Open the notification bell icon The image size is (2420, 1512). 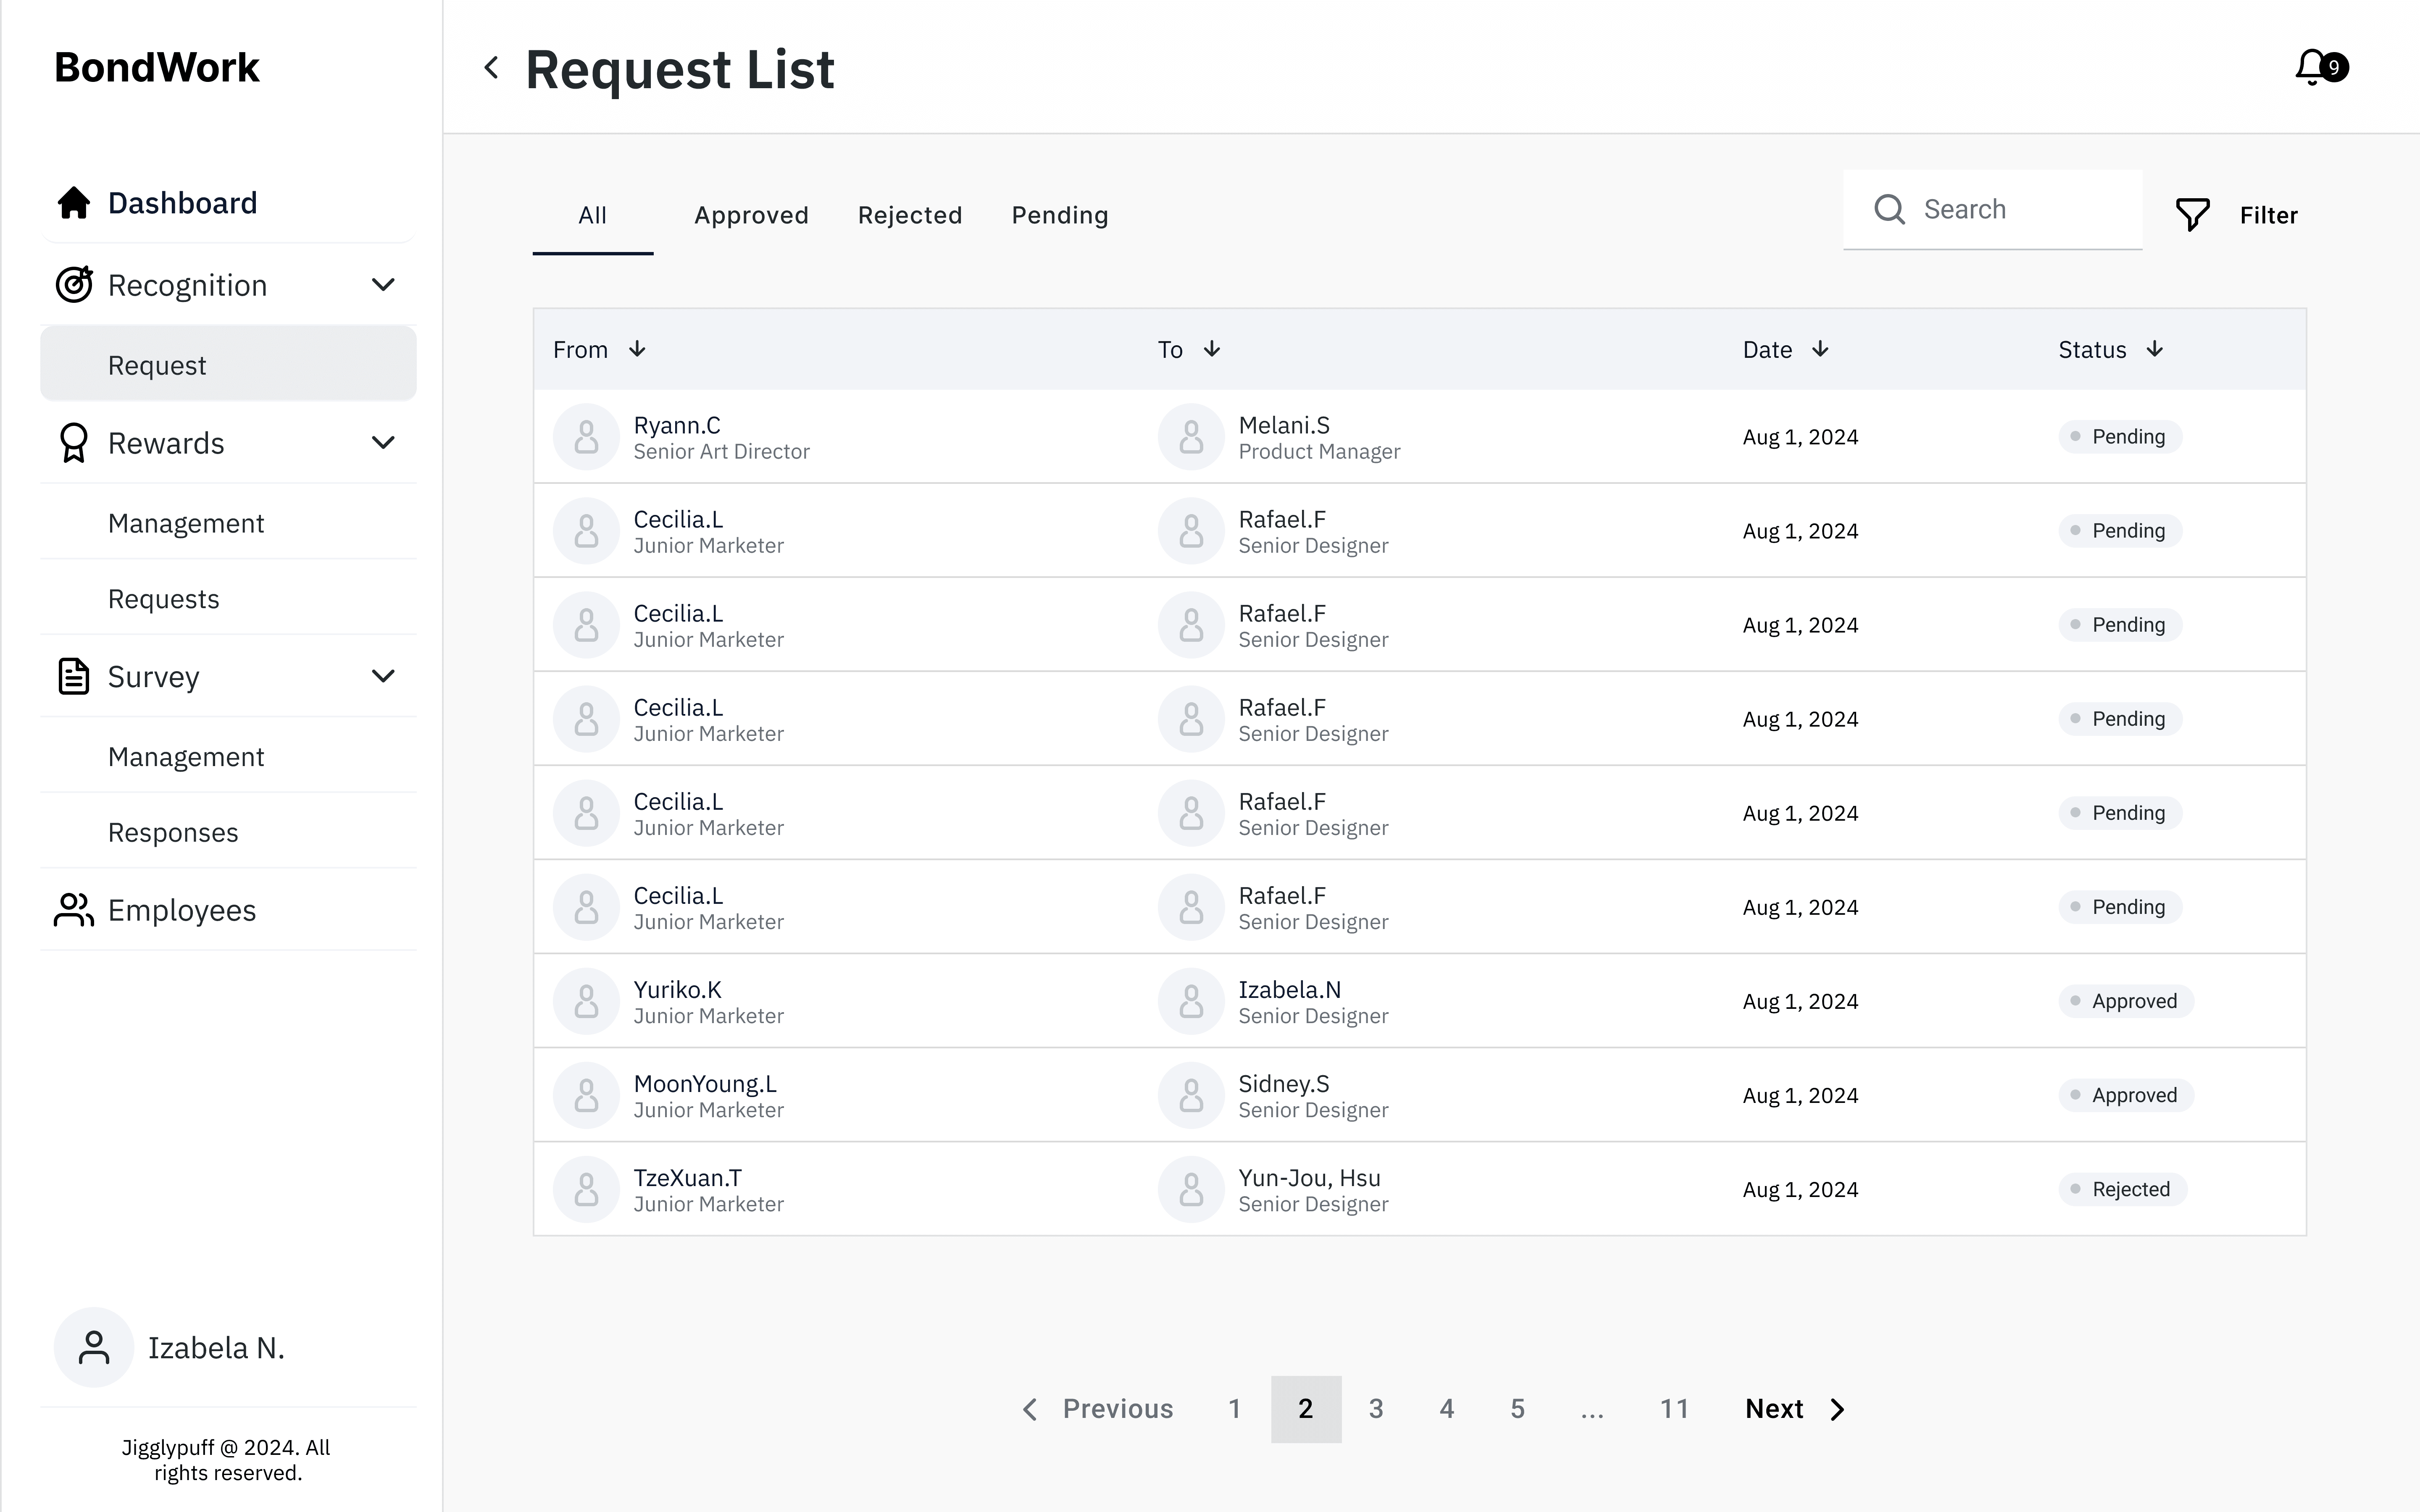click(2311, 67)
